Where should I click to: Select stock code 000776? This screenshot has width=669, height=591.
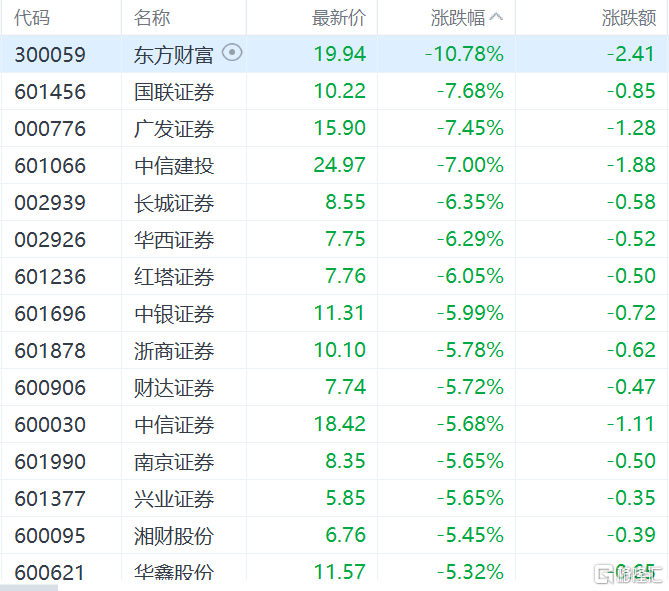(x=50, y=129)
